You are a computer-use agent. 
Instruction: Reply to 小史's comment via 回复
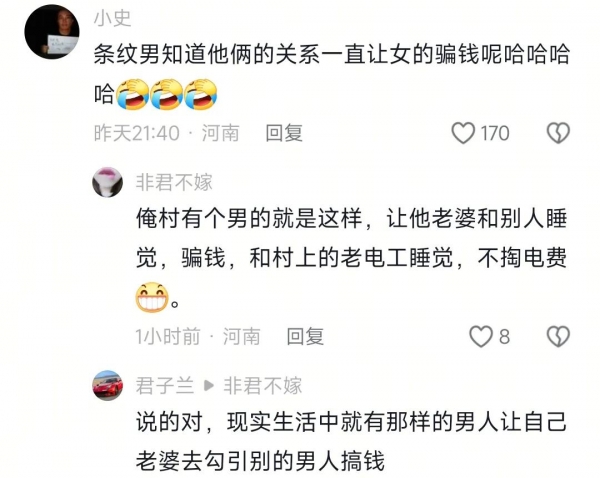284,133
